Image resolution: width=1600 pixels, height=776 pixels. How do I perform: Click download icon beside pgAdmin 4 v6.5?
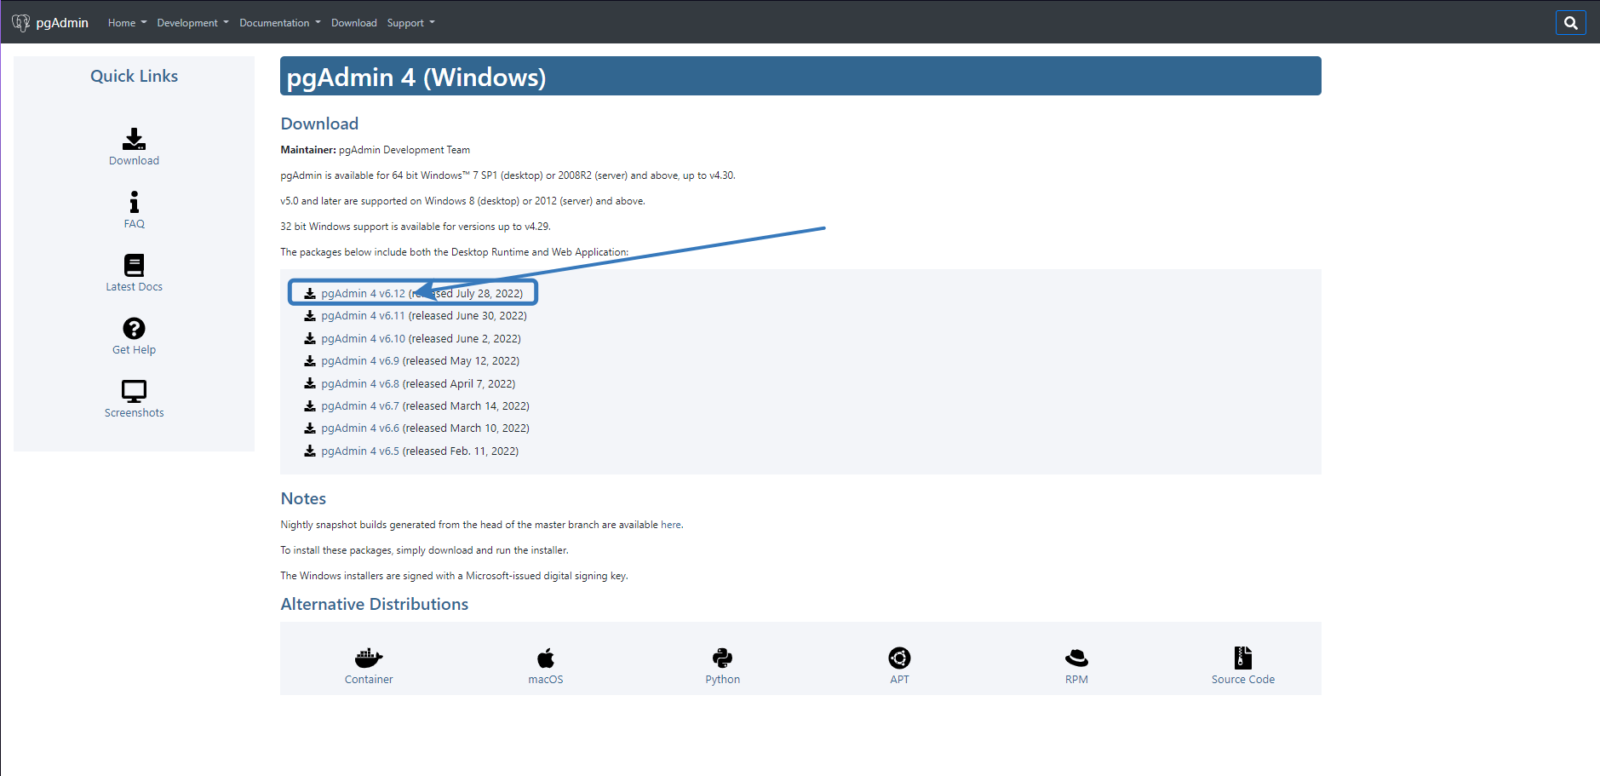(310, 451)
